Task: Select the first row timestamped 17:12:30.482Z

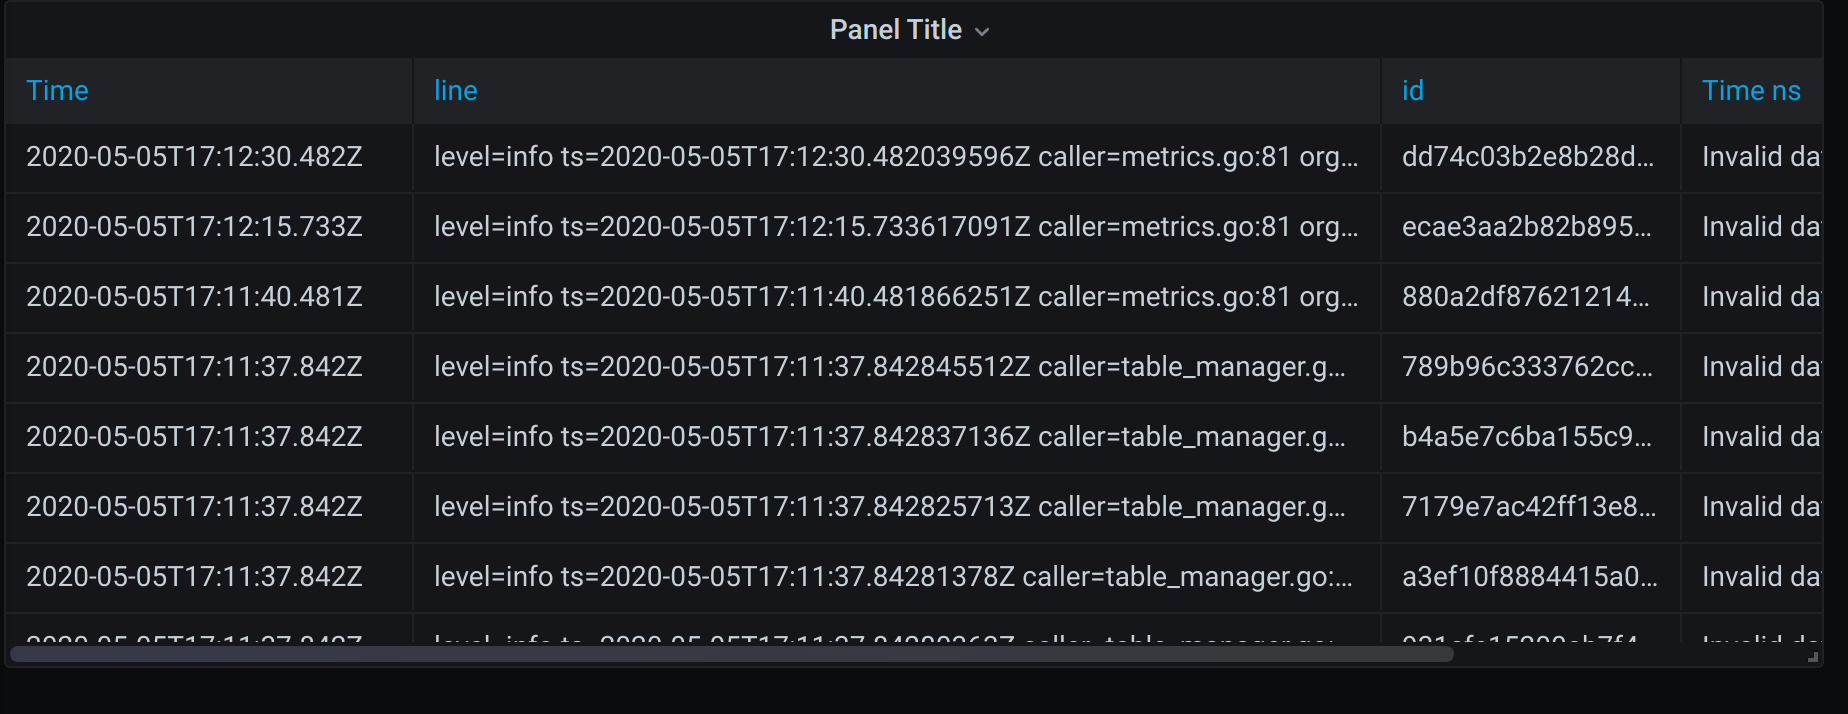Action: (195, 157)
